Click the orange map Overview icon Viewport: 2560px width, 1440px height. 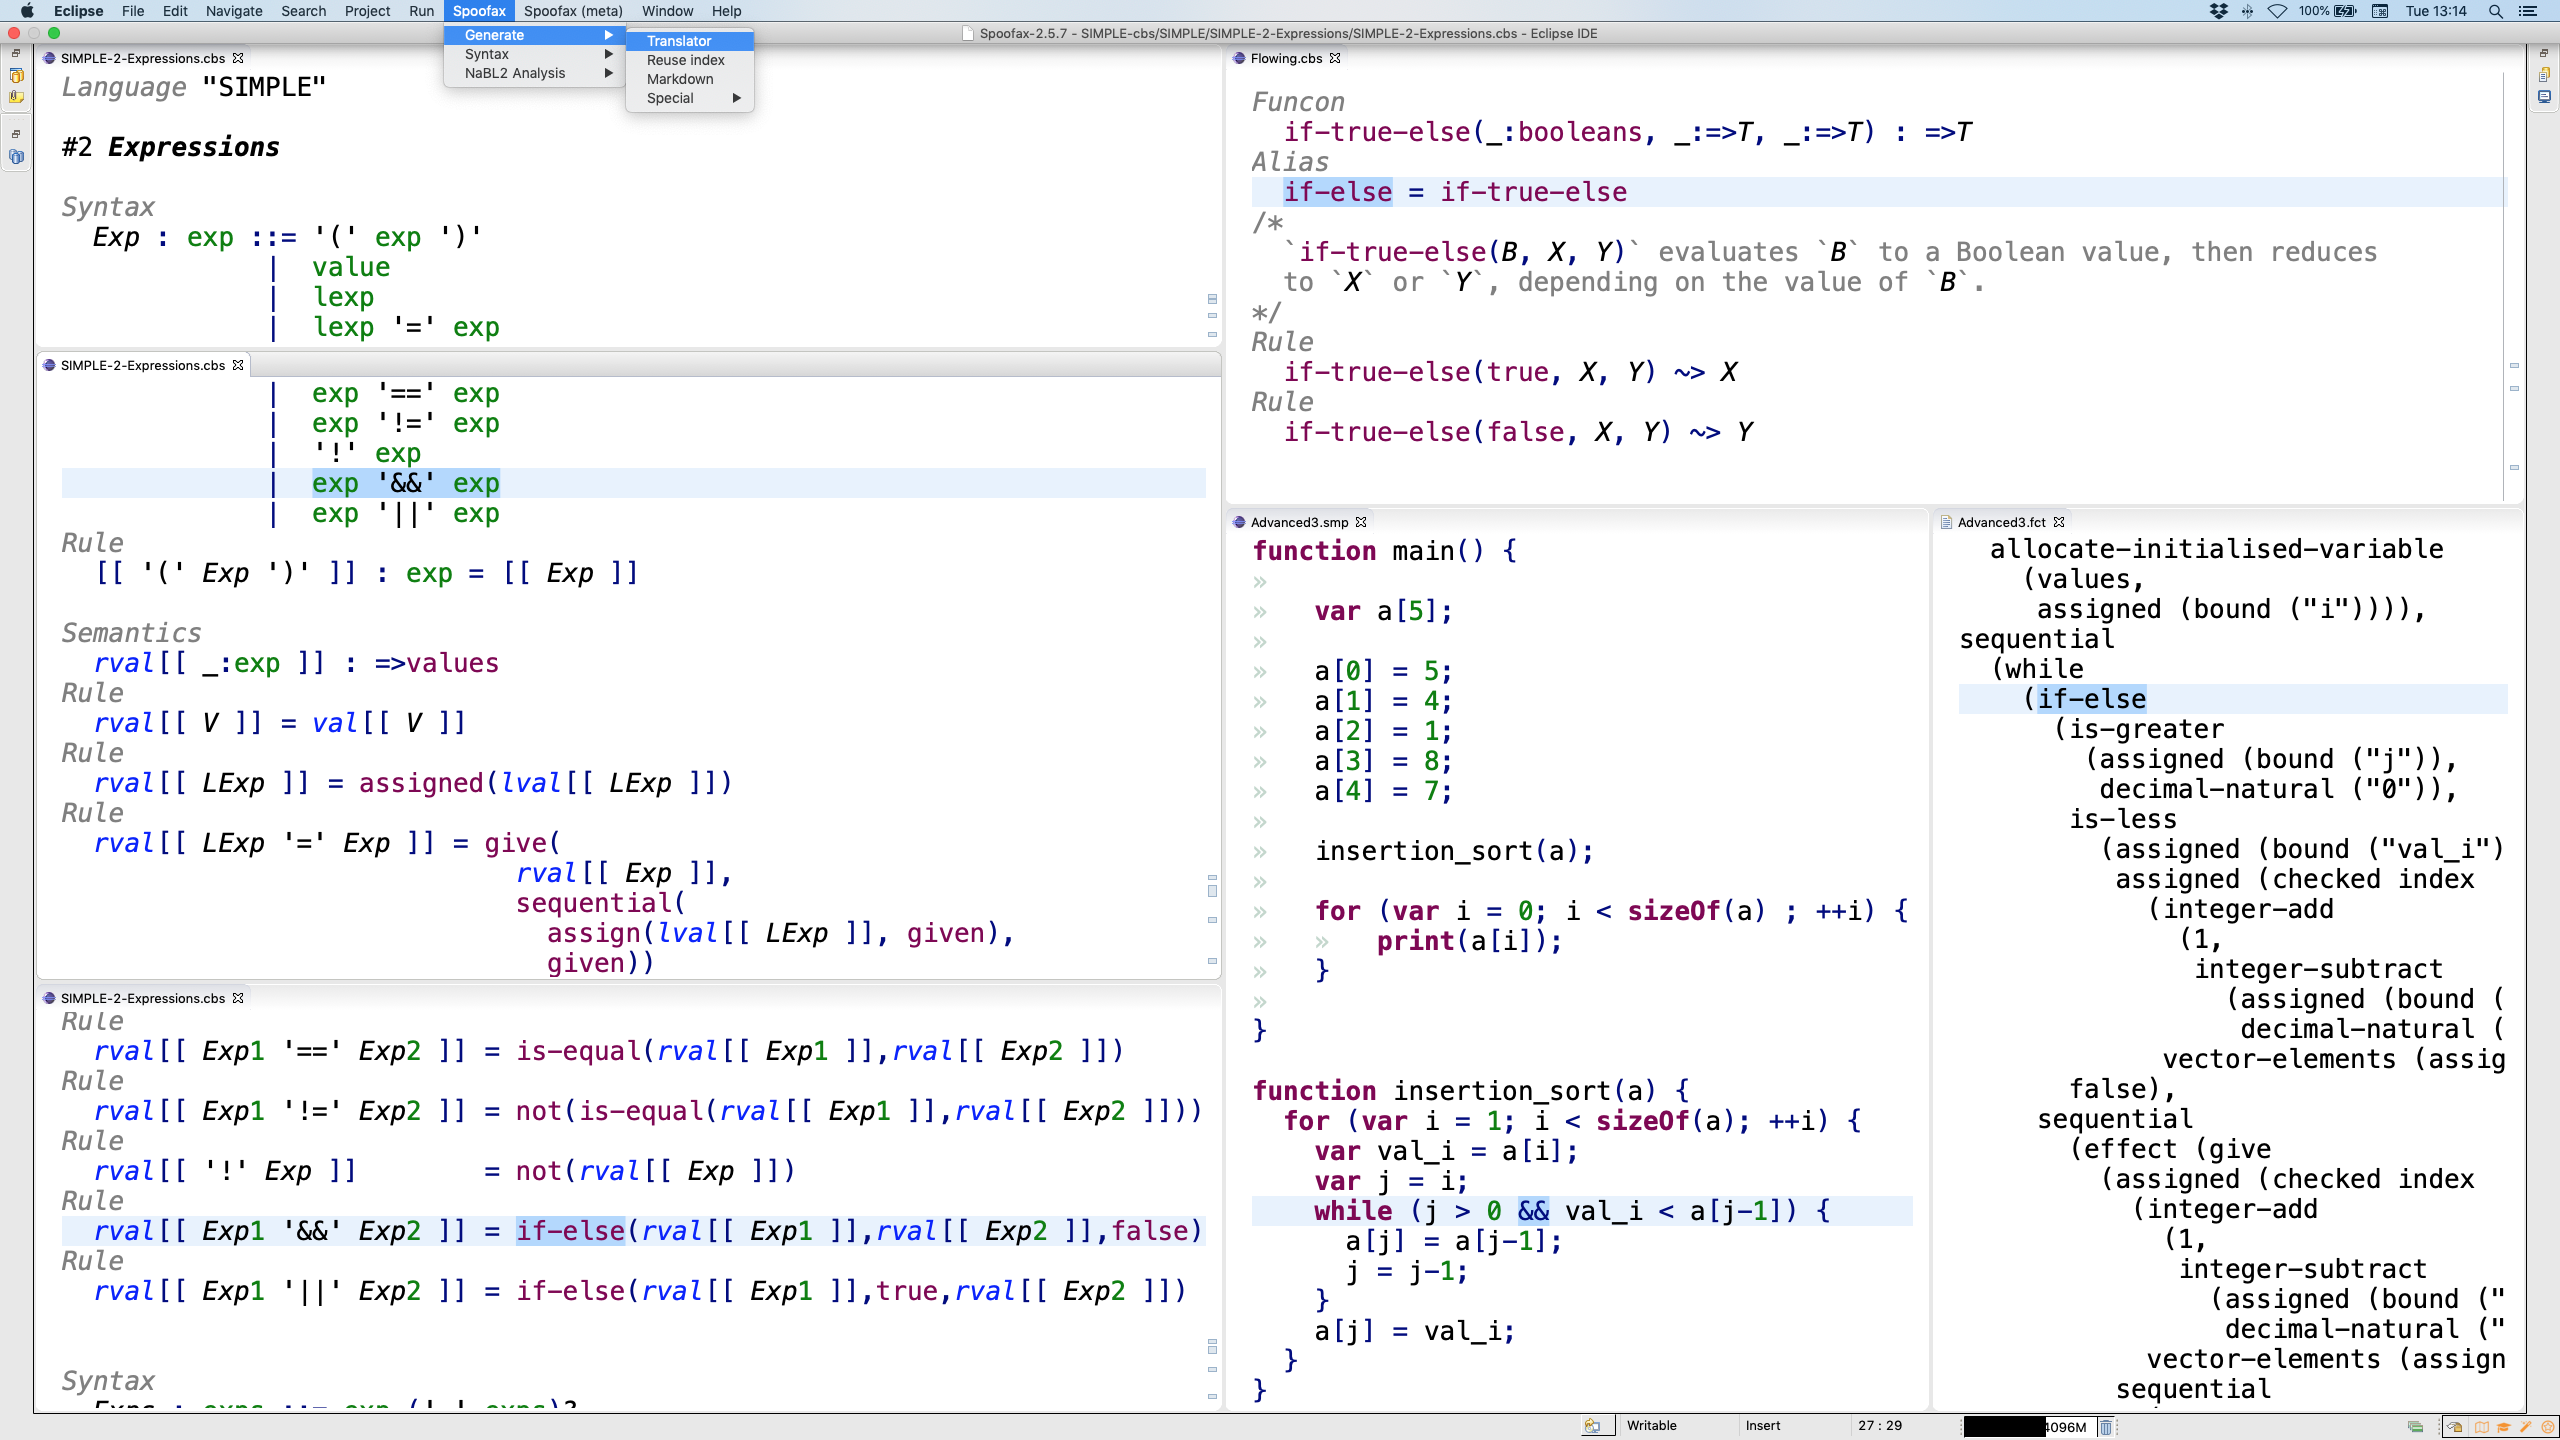pos(2481,1427)
